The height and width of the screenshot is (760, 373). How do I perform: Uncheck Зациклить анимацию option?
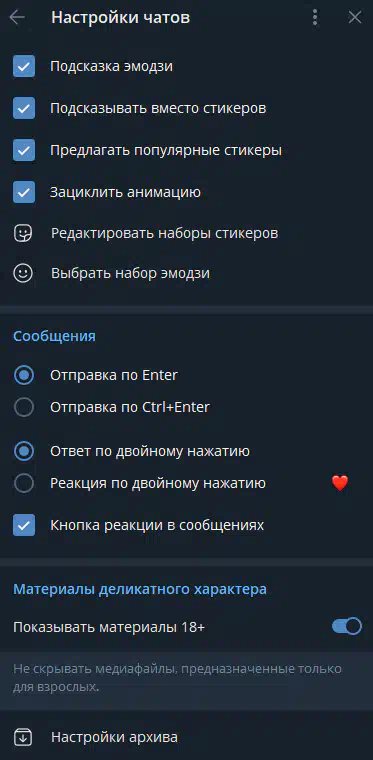[24, 192]
